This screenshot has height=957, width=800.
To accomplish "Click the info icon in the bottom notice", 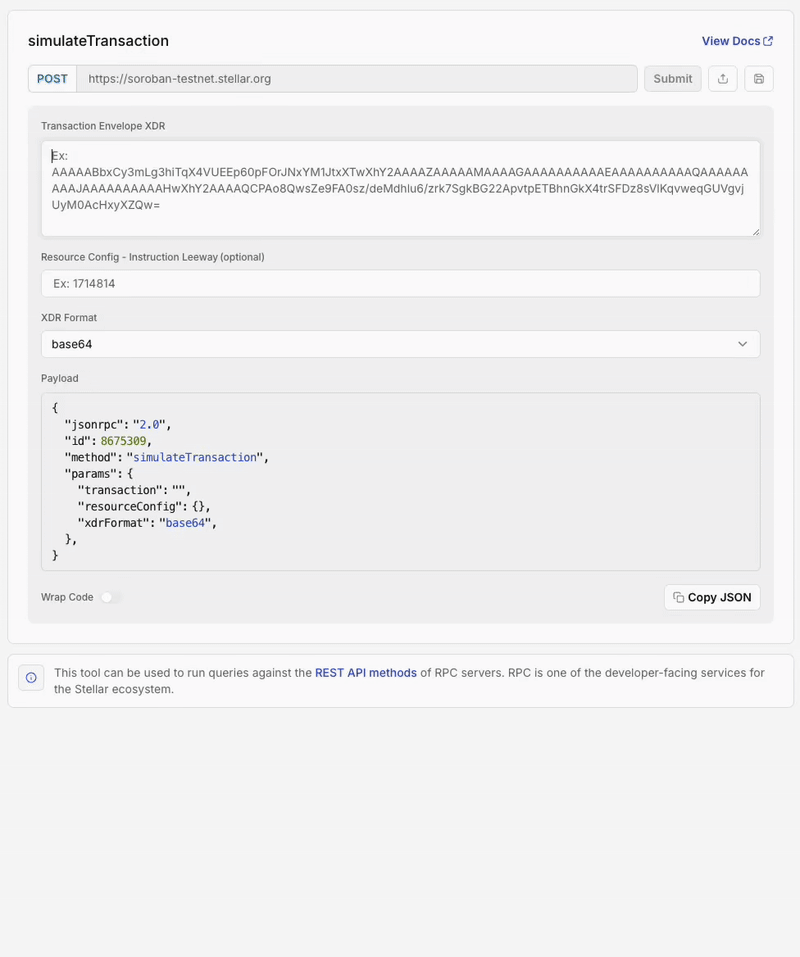I will [31, 677].
